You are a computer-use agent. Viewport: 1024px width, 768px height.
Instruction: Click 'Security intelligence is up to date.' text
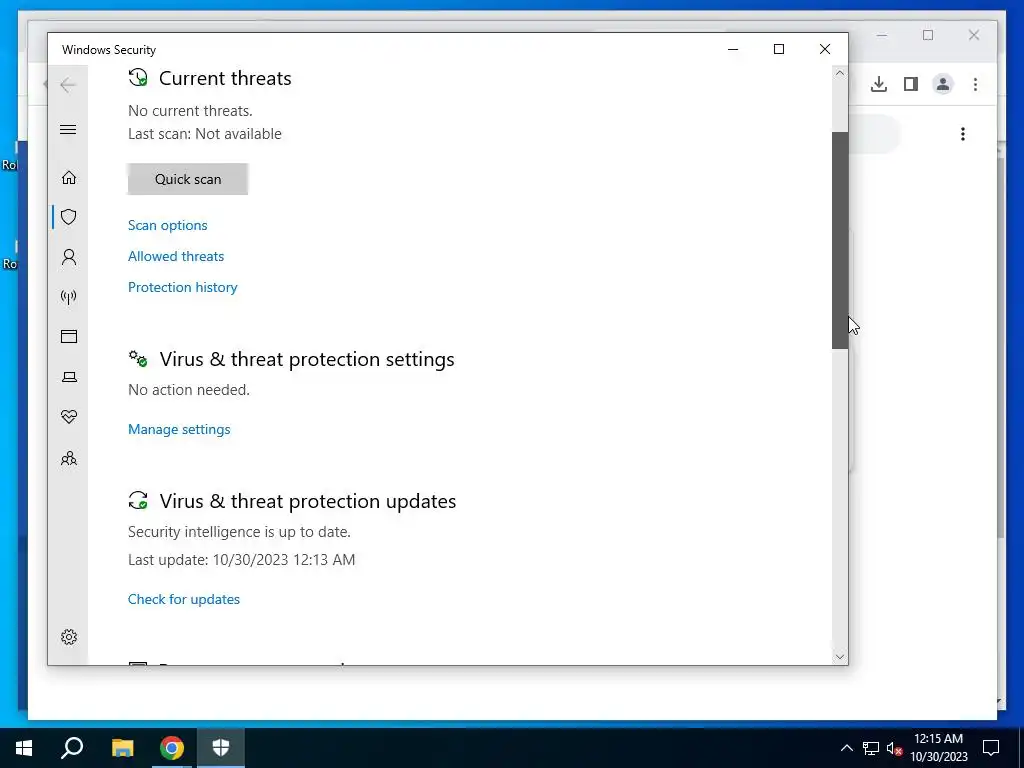coord(239,532)
